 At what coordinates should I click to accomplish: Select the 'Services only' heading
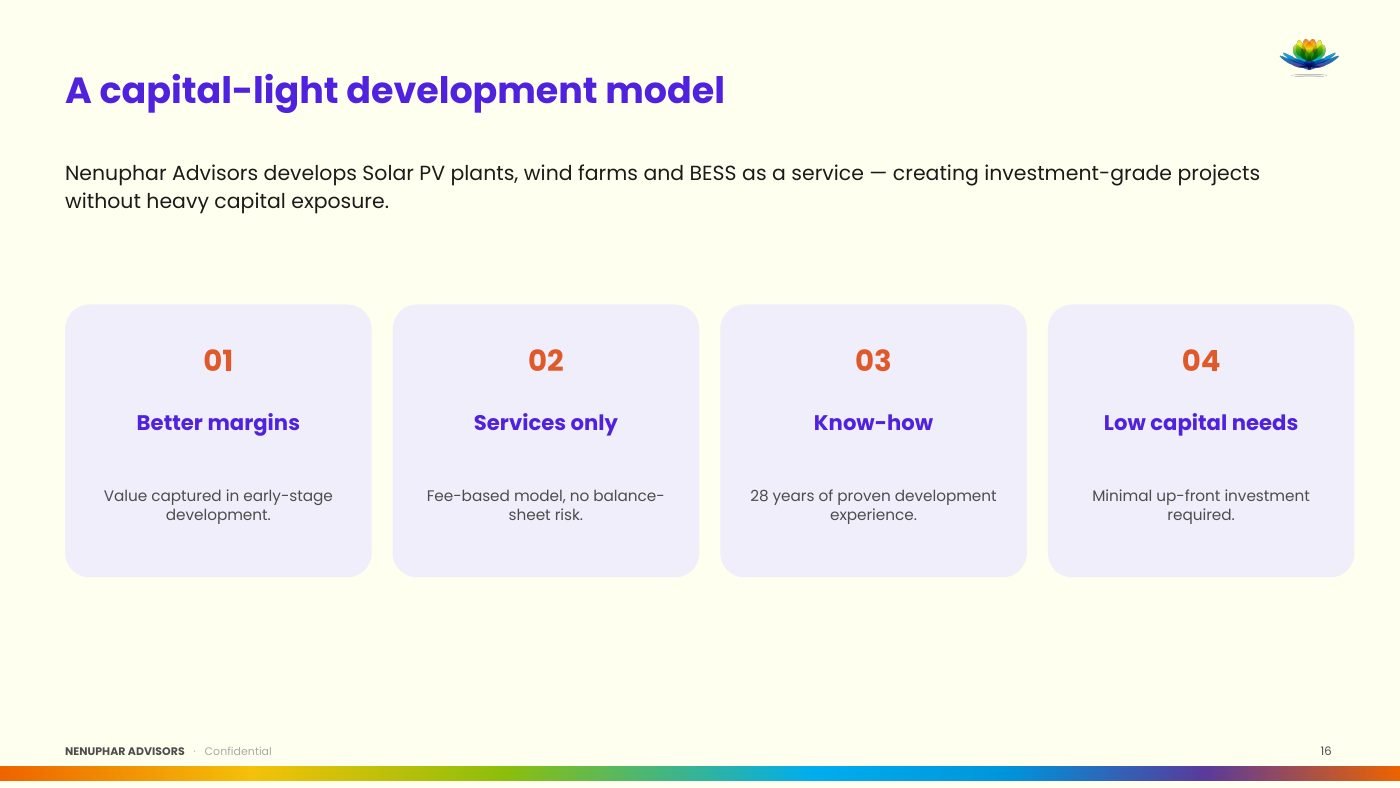point(546,423)
